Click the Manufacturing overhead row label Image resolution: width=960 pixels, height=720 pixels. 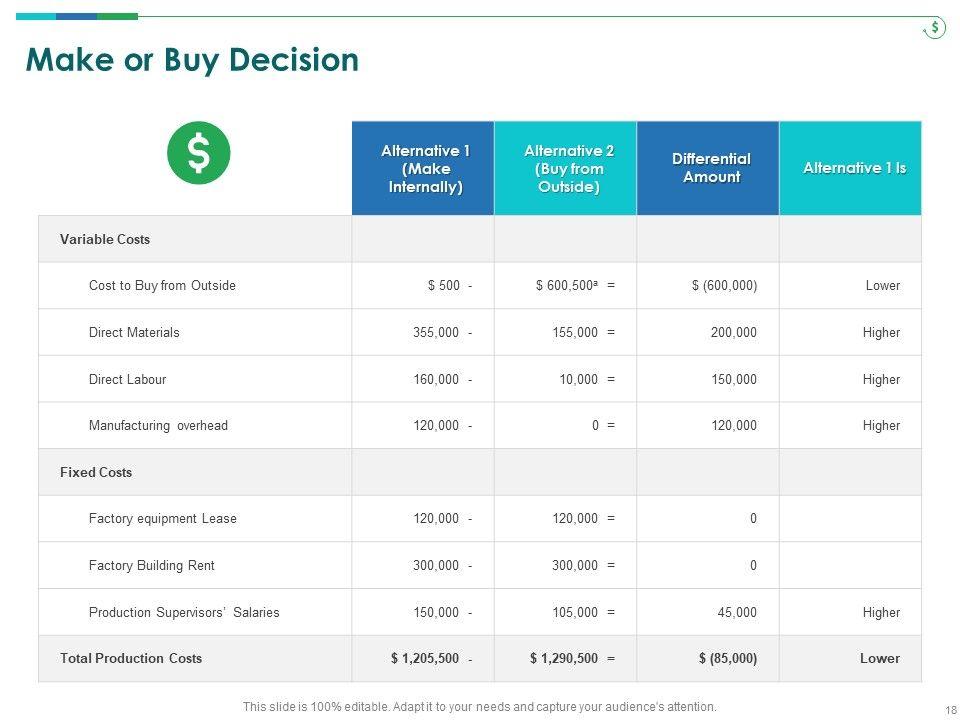click(158, 426)
